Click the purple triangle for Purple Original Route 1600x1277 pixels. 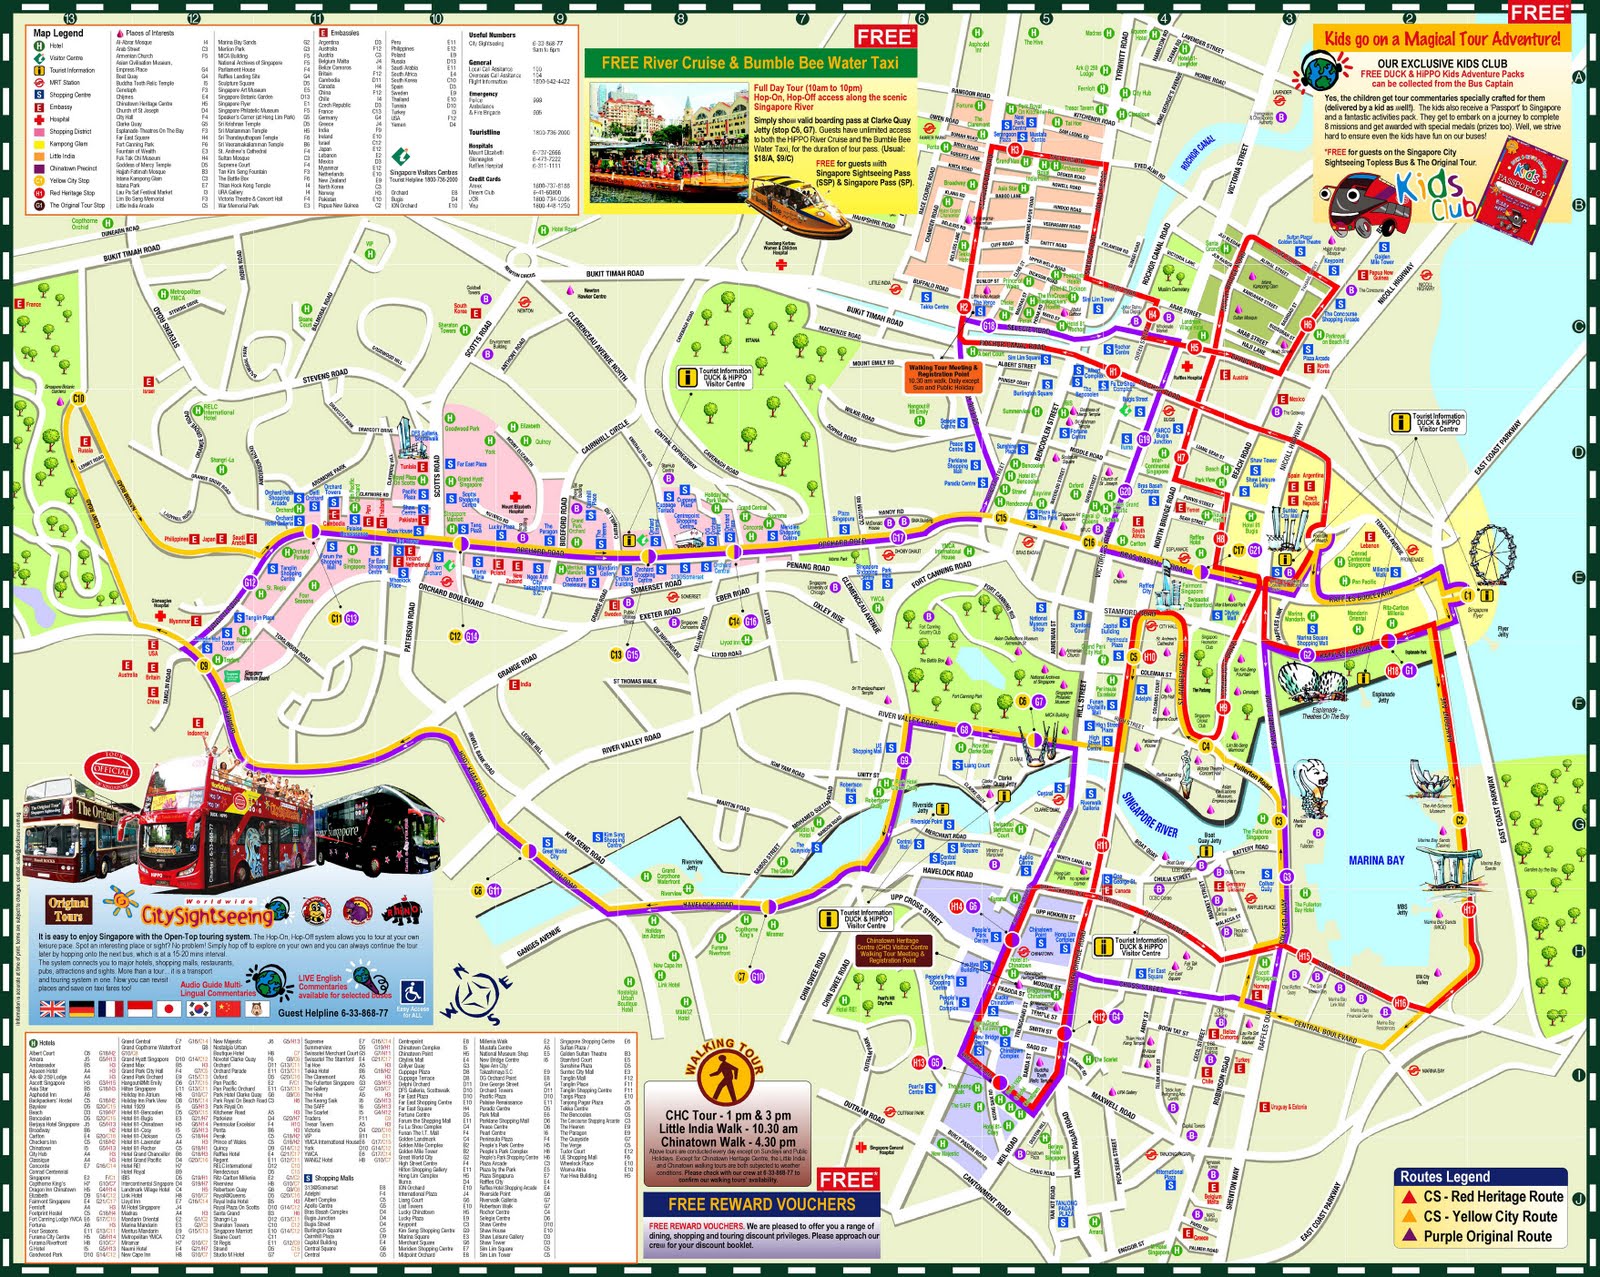tap(1409, 1235)
